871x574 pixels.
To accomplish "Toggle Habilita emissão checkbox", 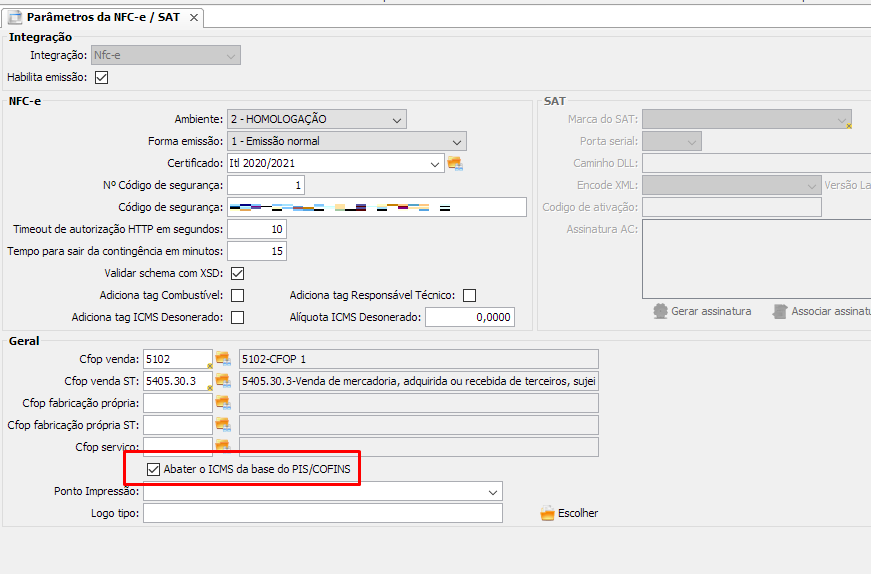I will click(x=101, y=77).
